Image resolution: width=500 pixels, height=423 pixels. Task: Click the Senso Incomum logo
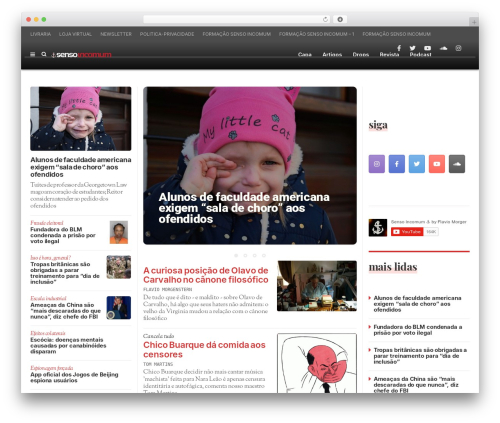tap(81, 55)
